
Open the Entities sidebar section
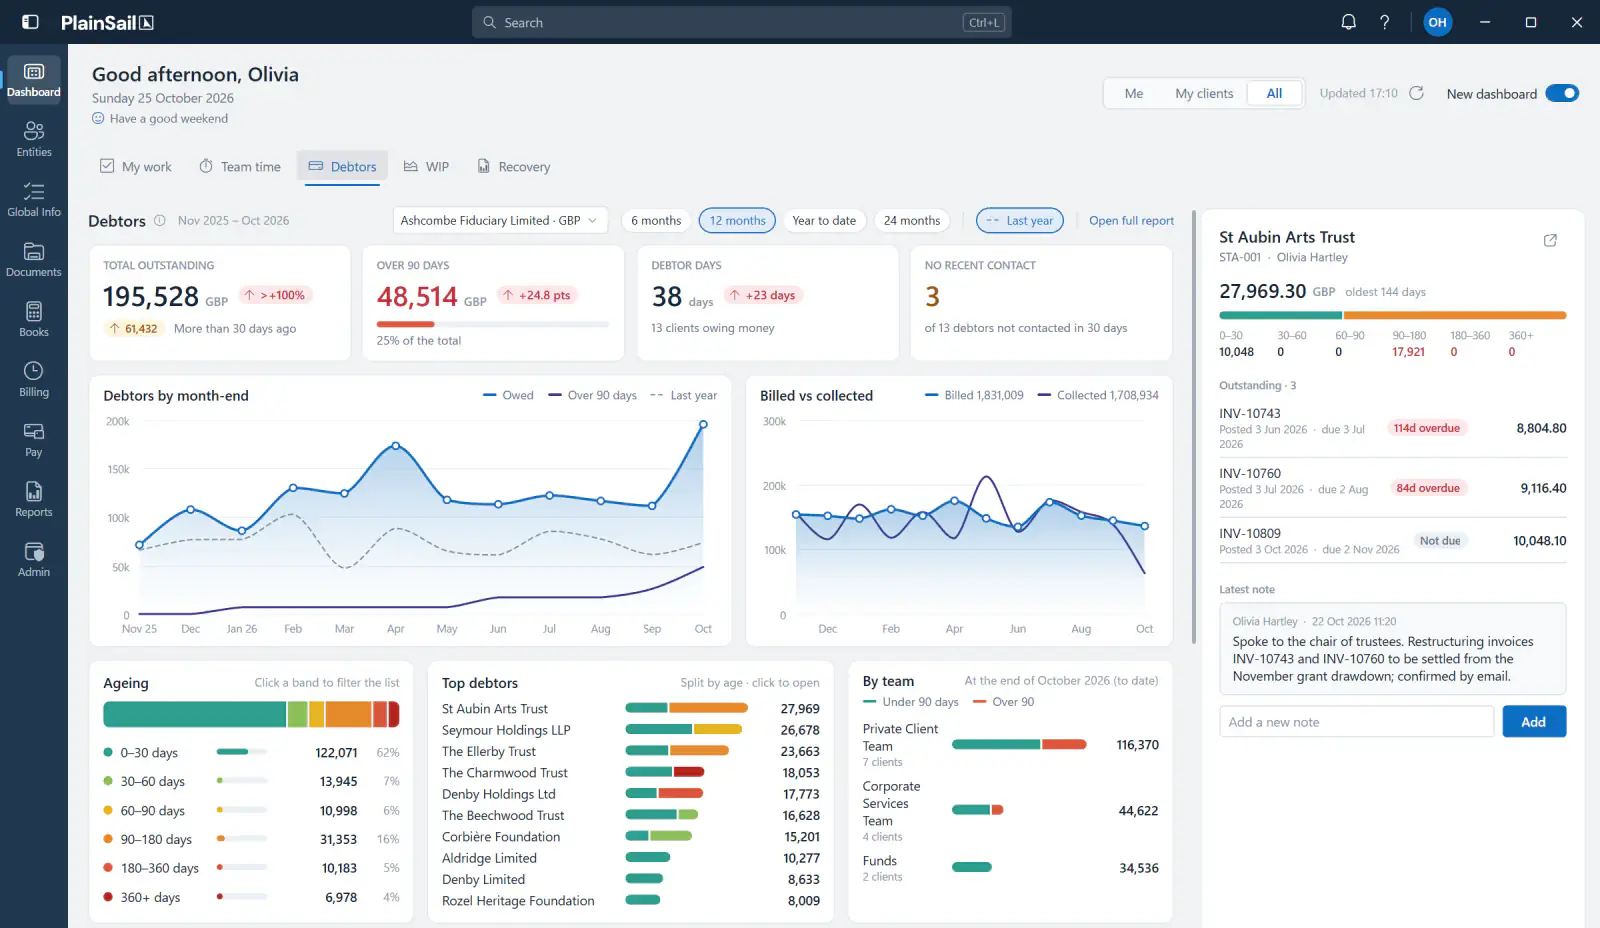pyautogui.click(x=34, y=139)
